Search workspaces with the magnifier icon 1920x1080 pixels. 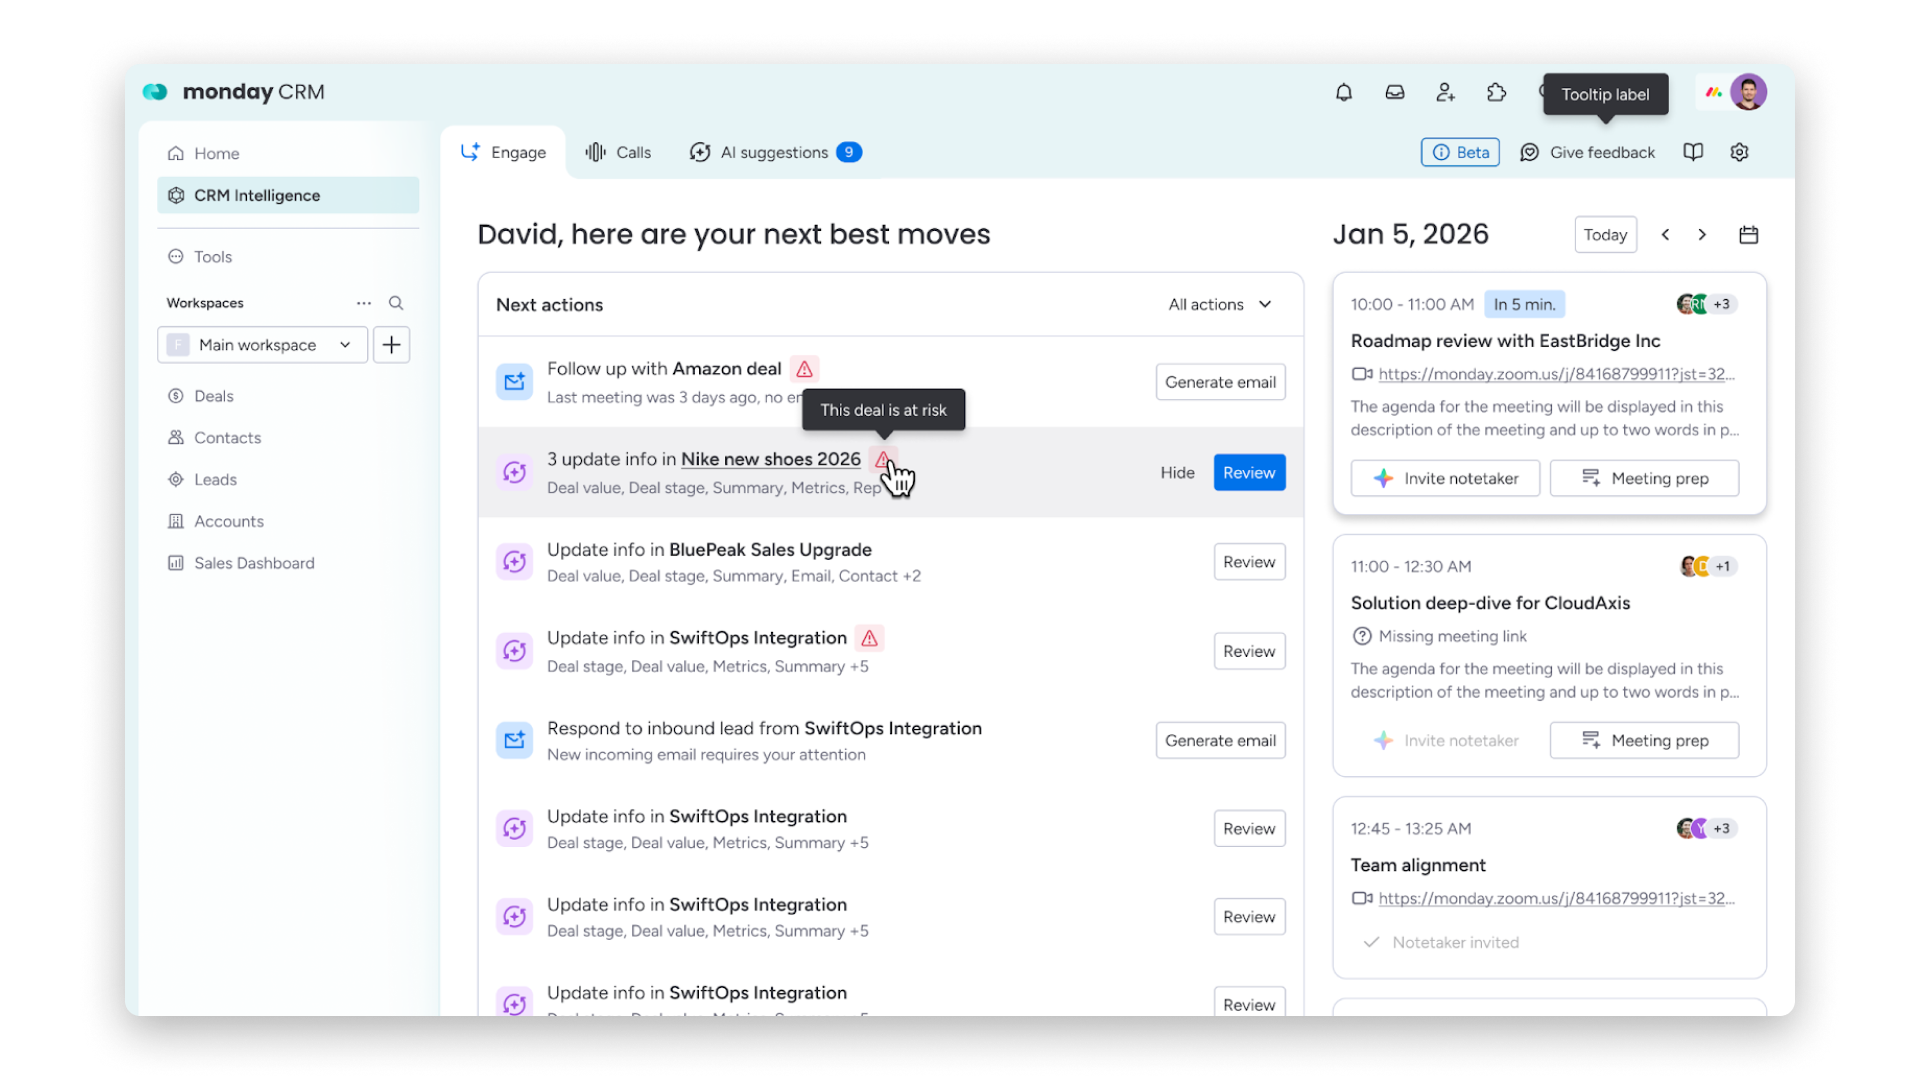pyautogui.click(x=396, y=303)
